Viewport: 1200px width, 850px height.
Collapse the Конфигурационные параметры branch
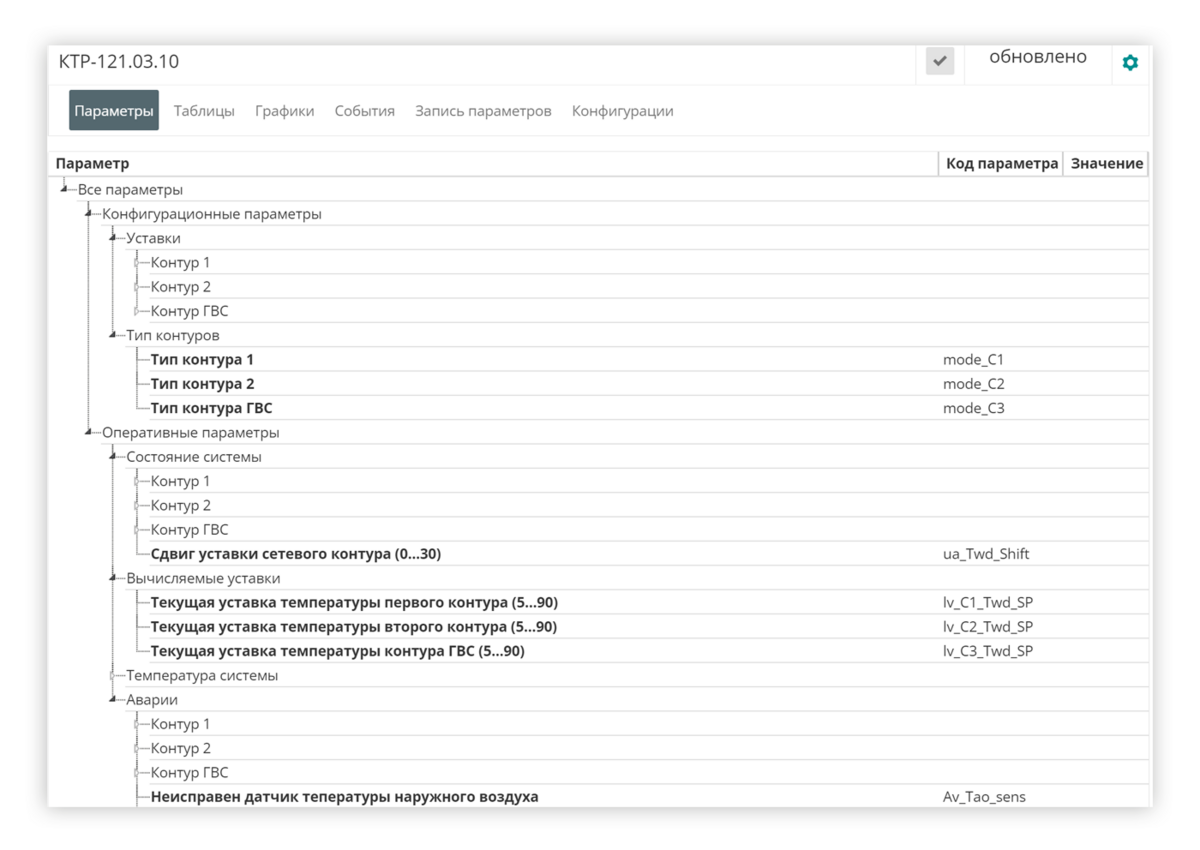point(89,213)
